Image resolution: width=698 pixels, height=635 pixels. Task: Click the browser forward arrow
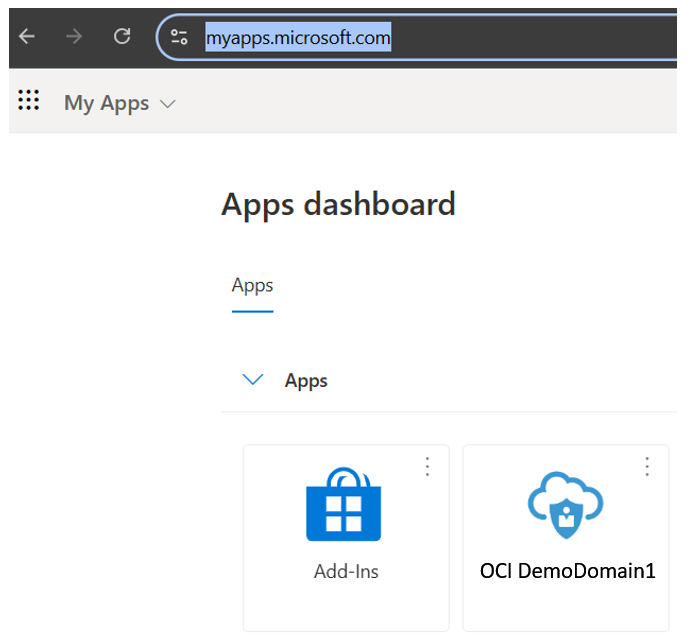pyautogui.click(x=74, y=37)
